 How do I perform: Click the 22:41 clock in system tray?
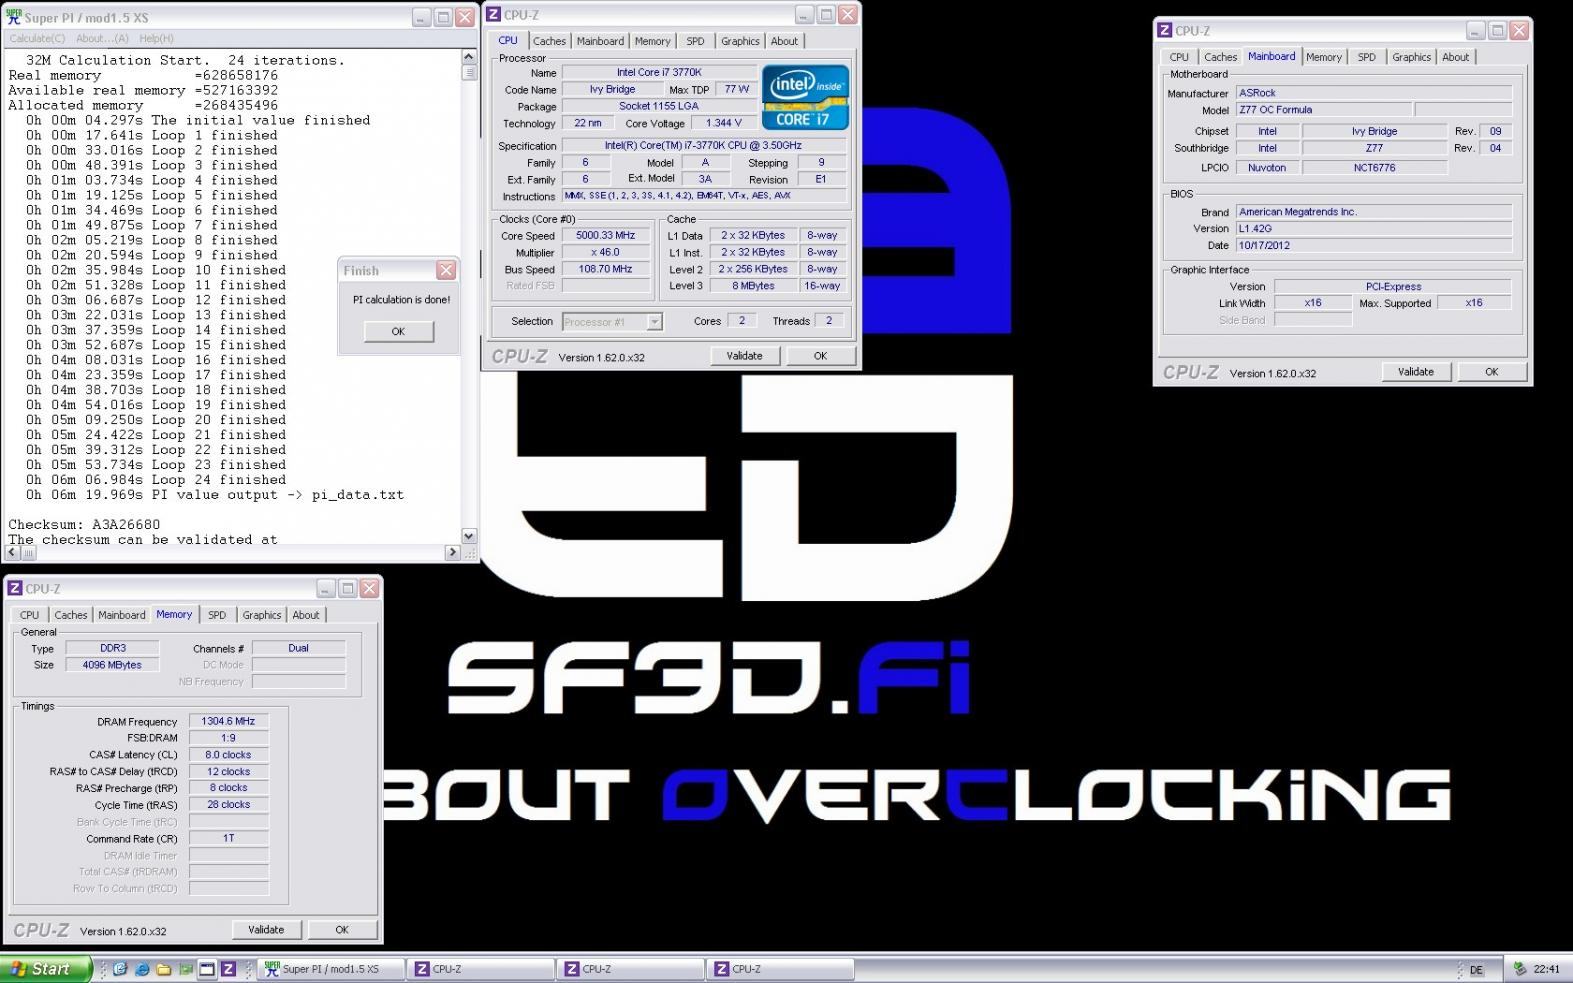pos(1547,969)
